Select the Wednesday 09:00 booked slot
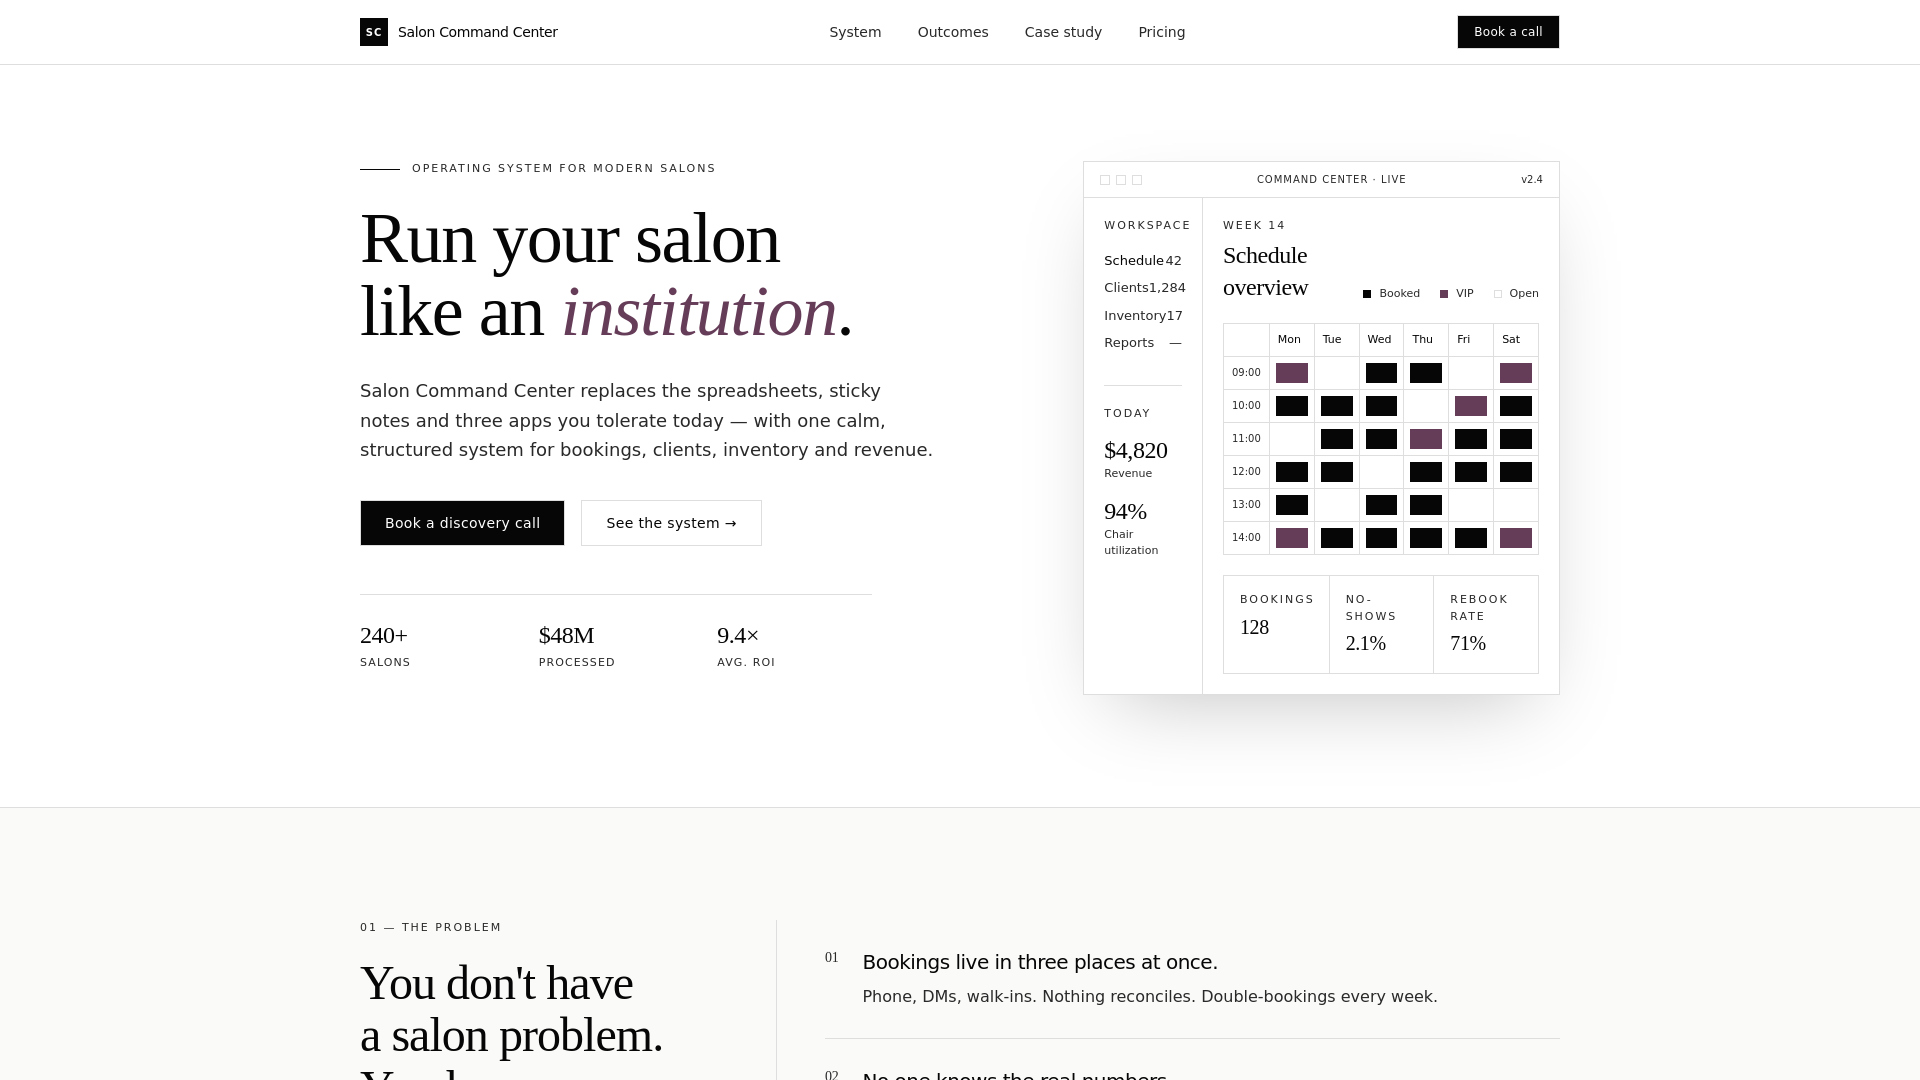Image resolution: width=1920 pixels, height=1080 pixels. 1381,373
